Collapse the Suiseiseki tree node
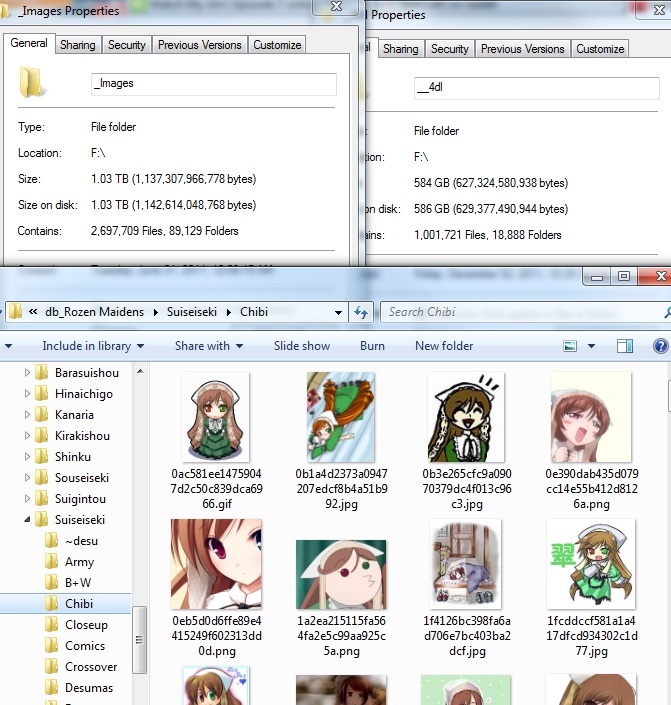The image size is (671, 705). pos(27,520)
